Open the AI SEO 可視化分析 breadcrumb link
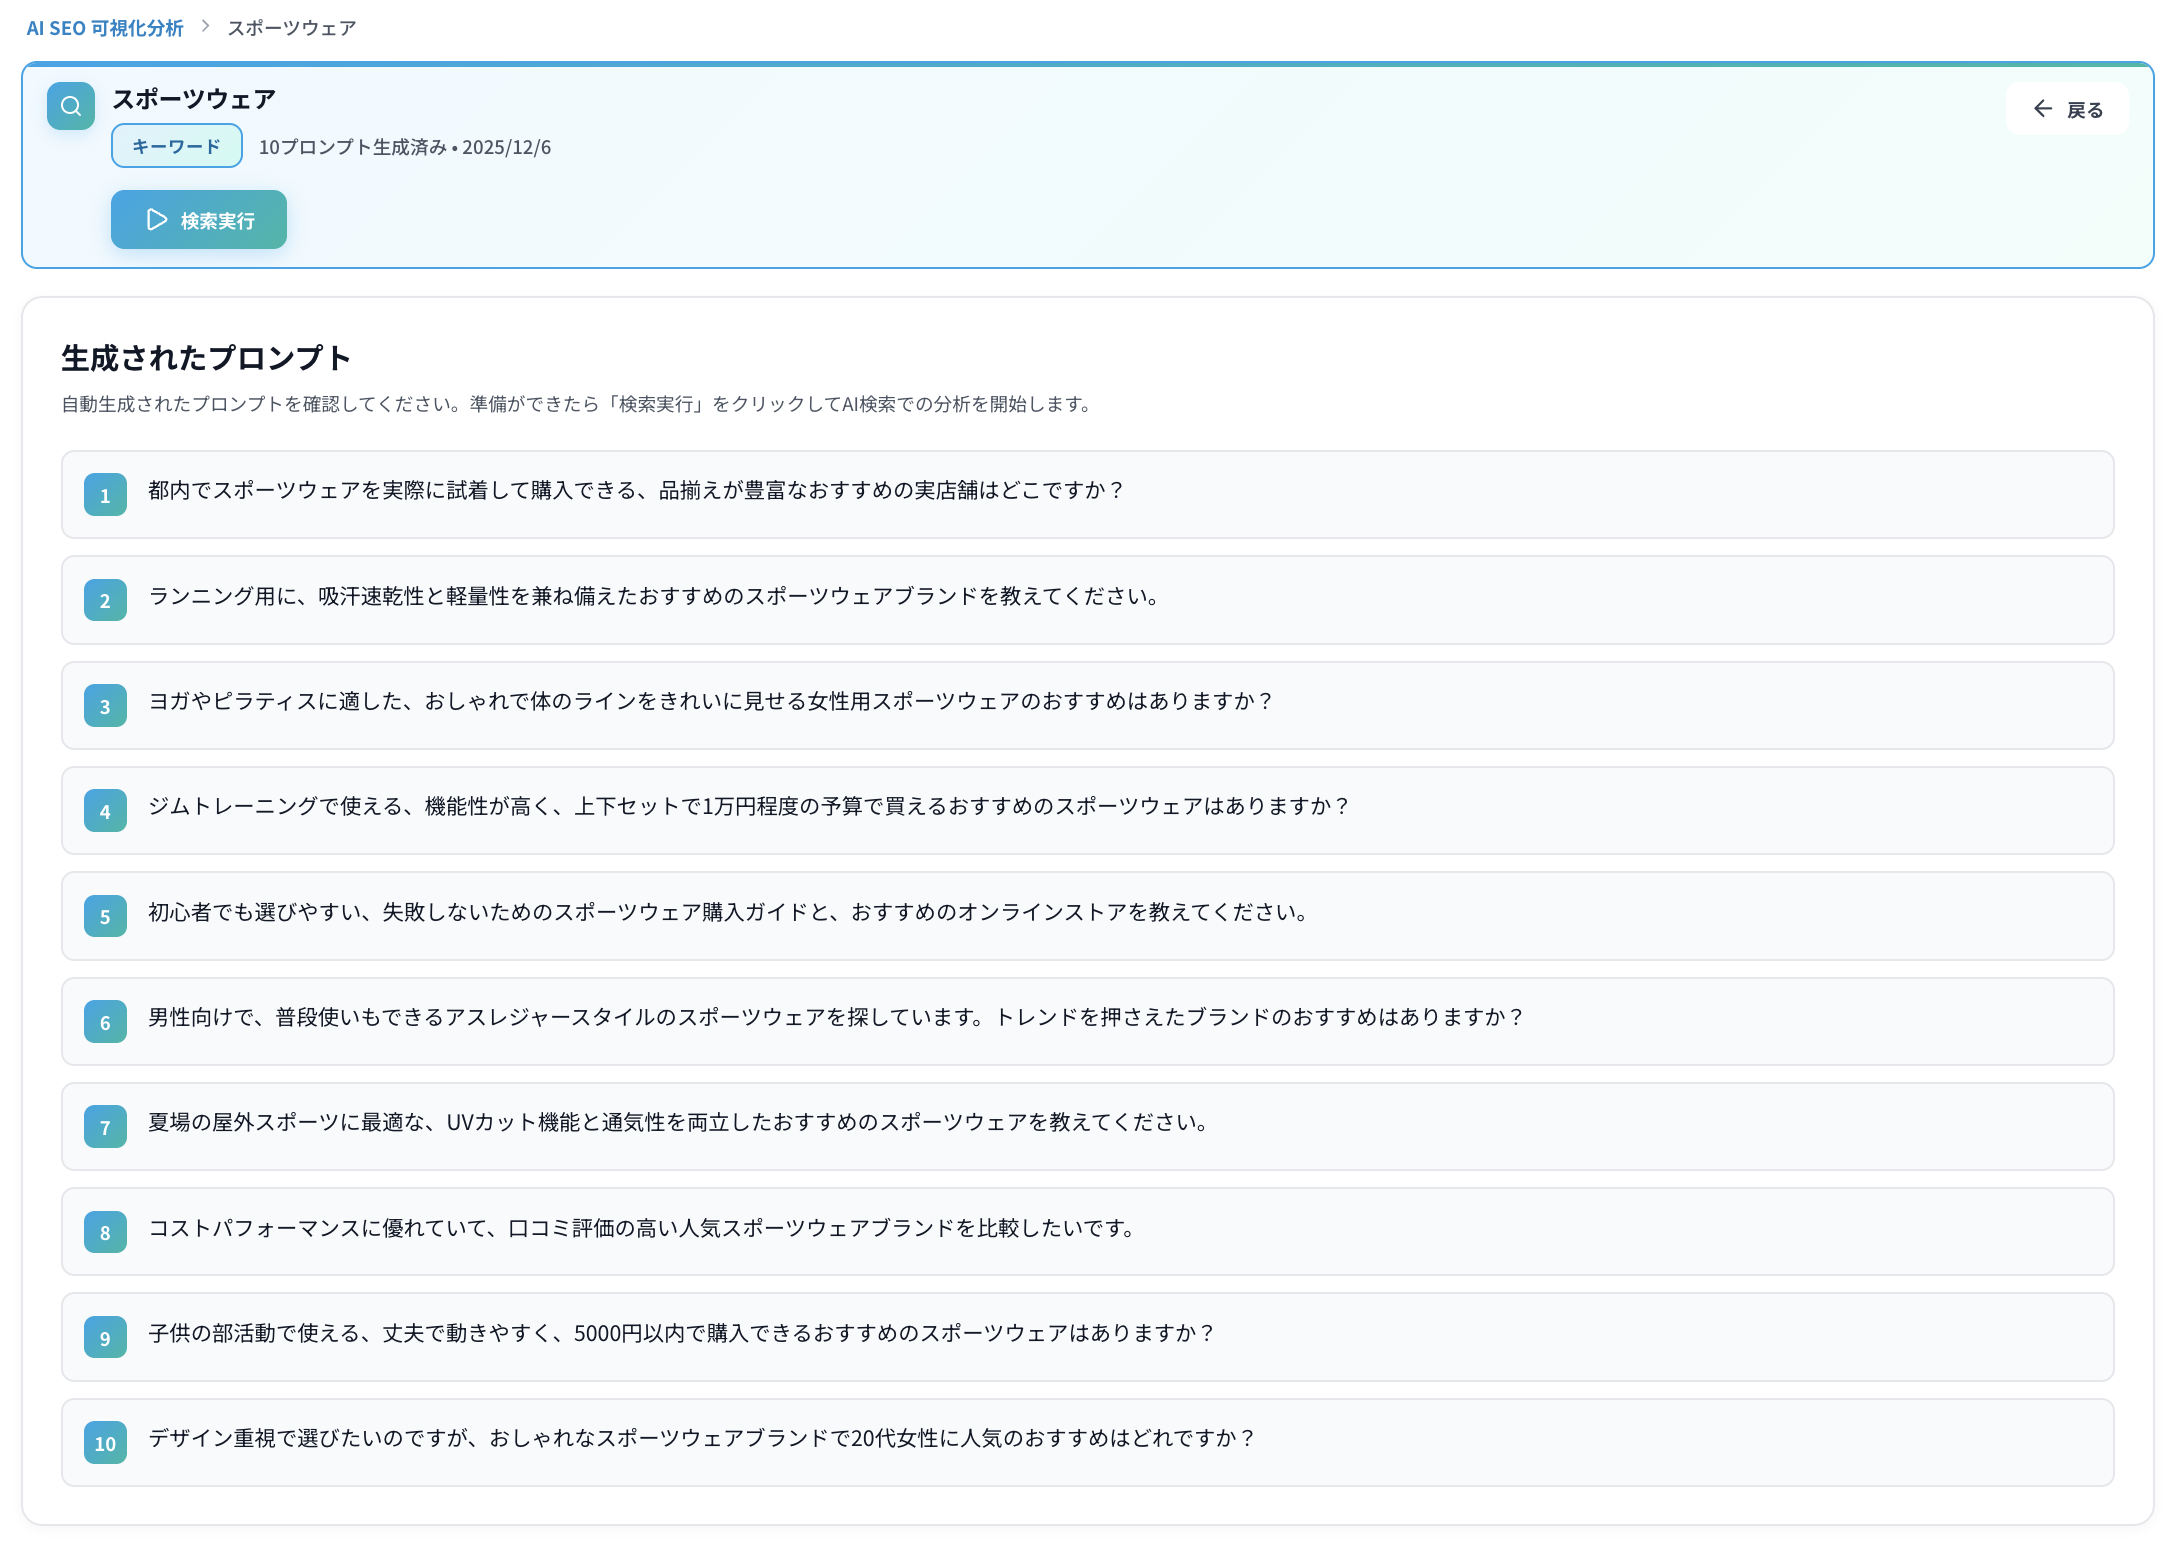The height and width of the screenshot is (1556, 2178). pyautogui.click(x=104, y=28)
